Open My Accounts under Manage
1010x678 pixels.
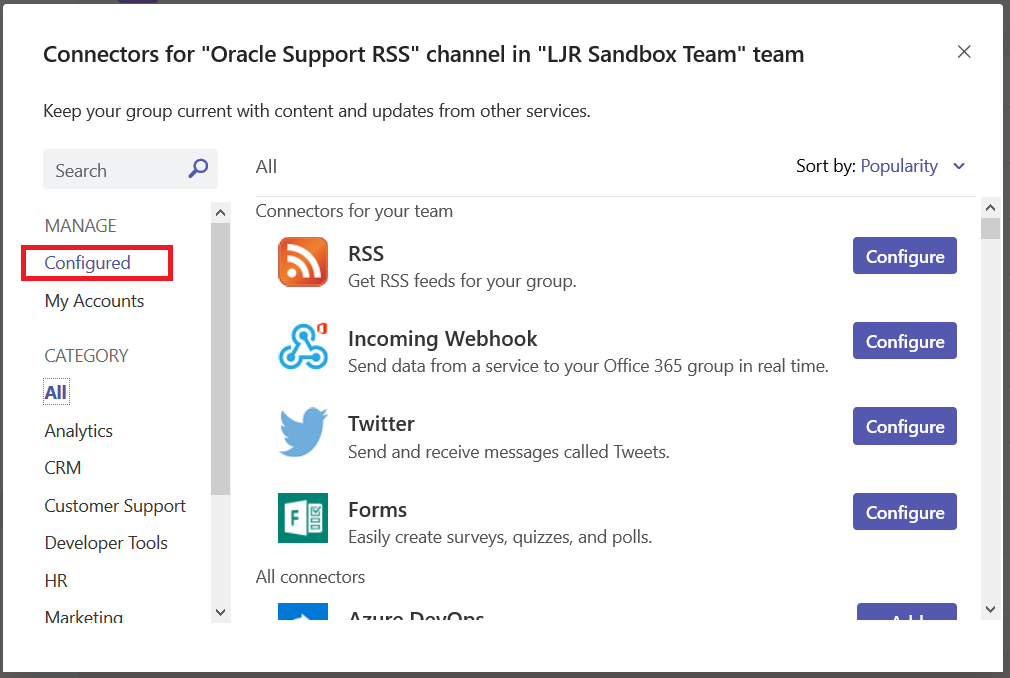[x=94, y=301]
